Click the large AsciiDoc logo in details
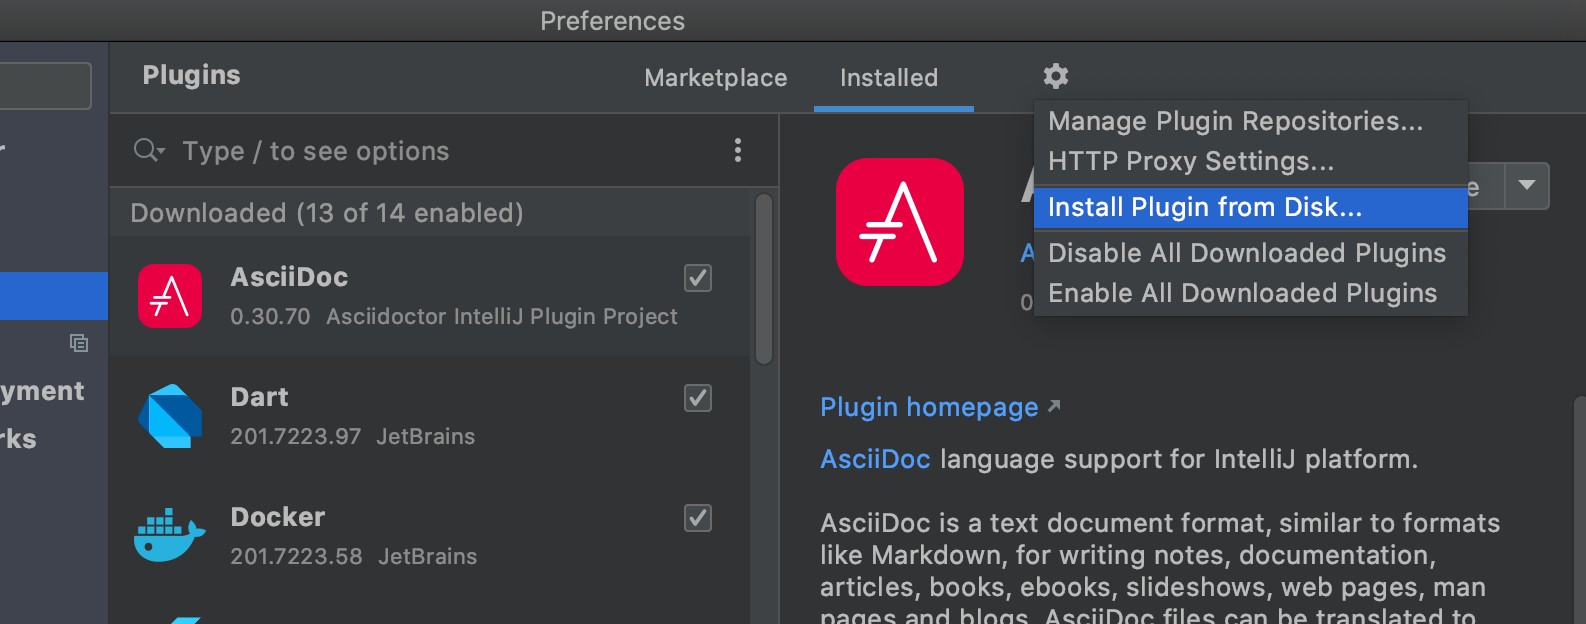The image size is (1586, 624). click(x=900, y=222)
